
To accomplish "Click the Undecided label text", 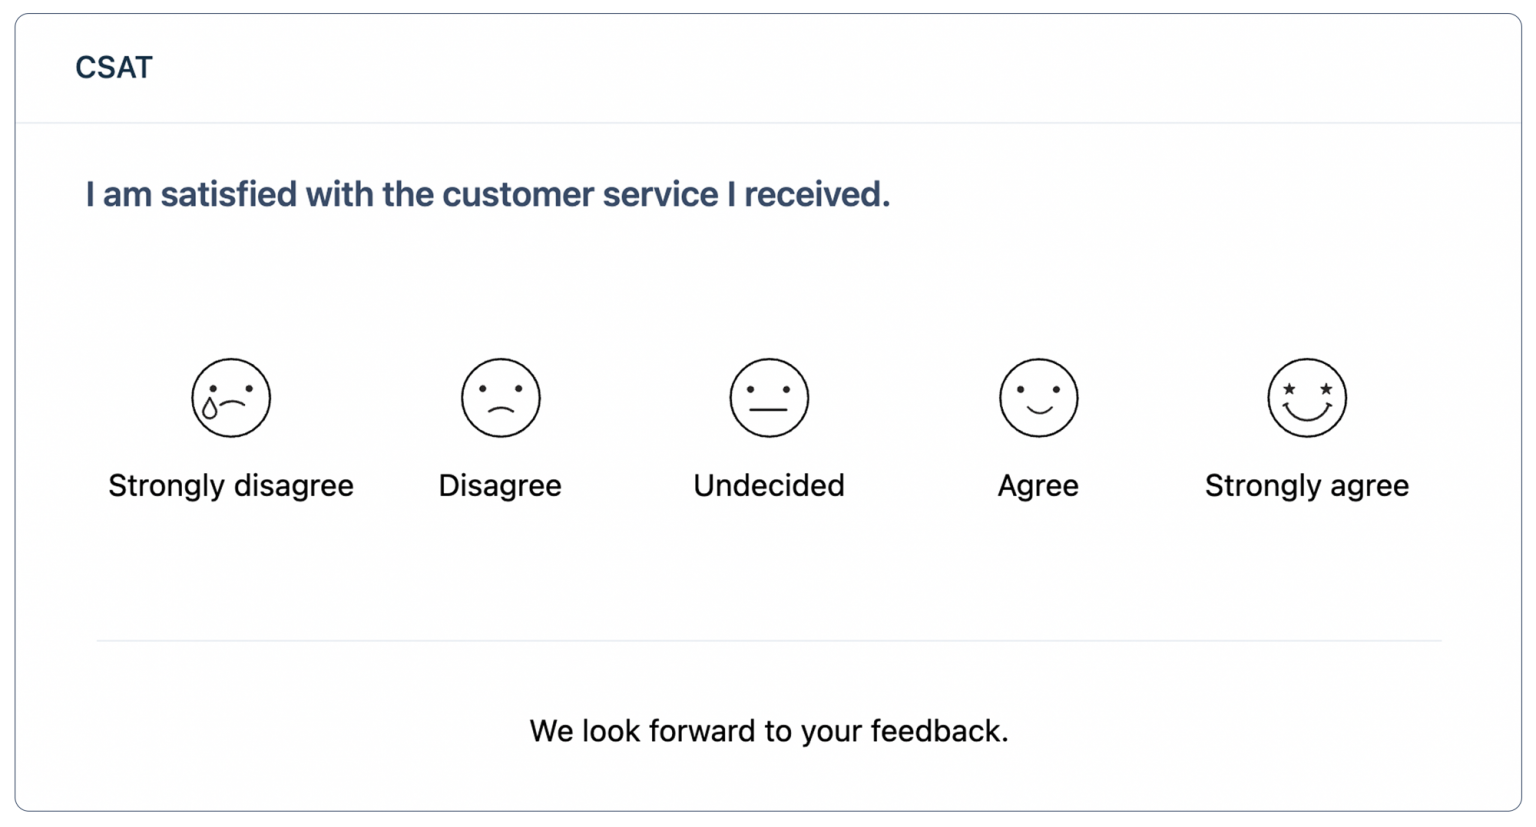I will (769, 485).
